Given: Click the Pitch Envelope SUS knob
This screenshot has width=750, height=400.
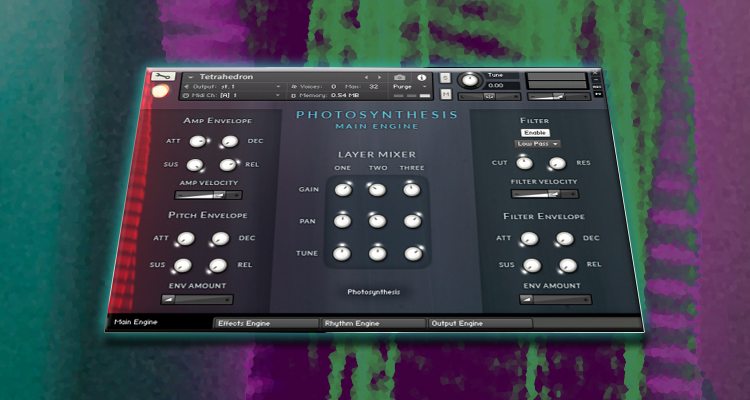Looking at the screenshot, I should click(183, 265).
